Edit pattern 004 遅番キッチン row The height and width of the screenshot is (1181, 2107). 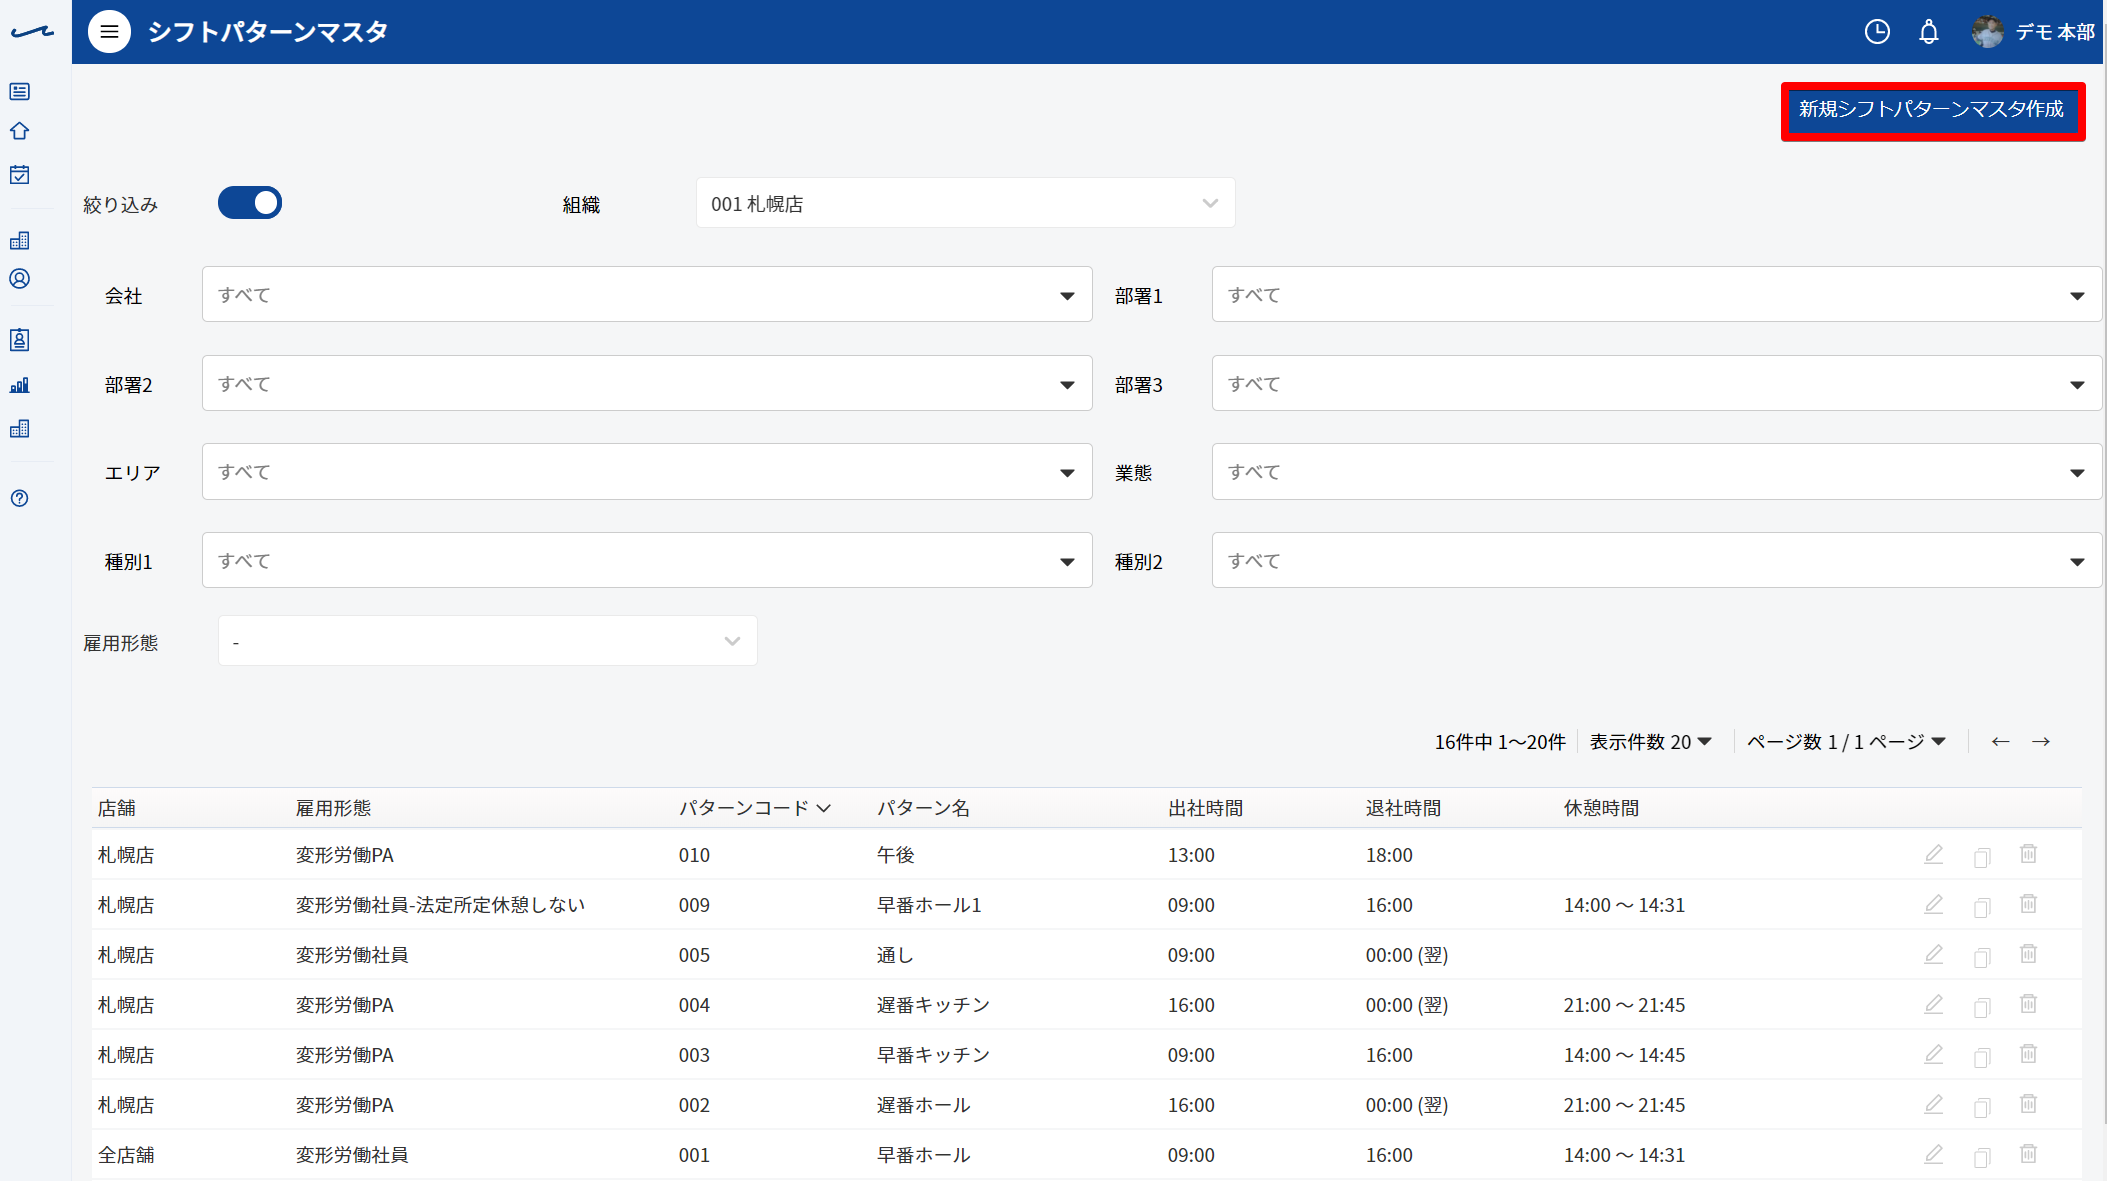coord(1934,1005)
